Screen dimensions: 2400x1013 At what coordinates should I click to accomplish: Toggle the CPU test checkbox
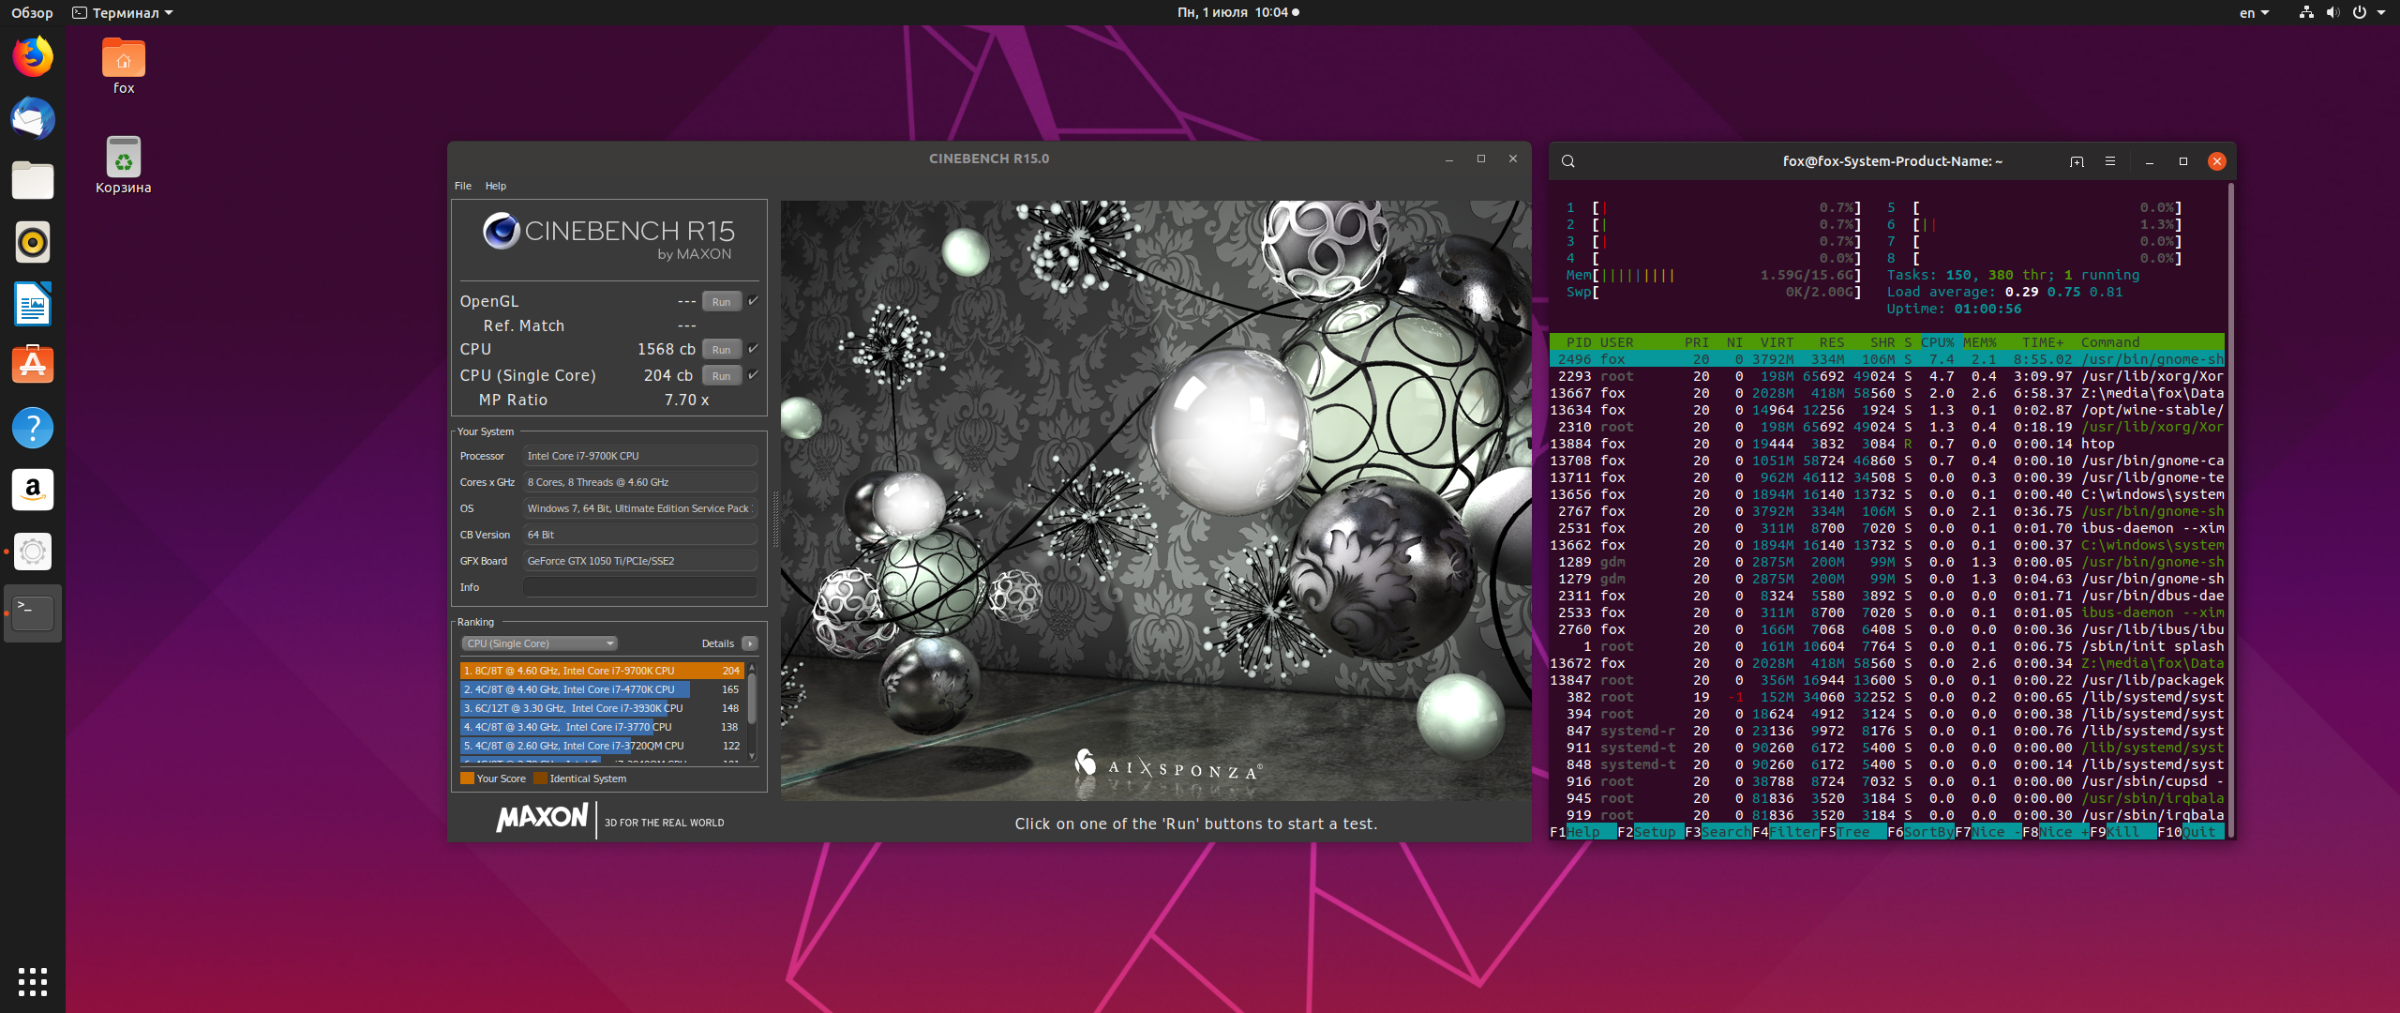(753, 349)
